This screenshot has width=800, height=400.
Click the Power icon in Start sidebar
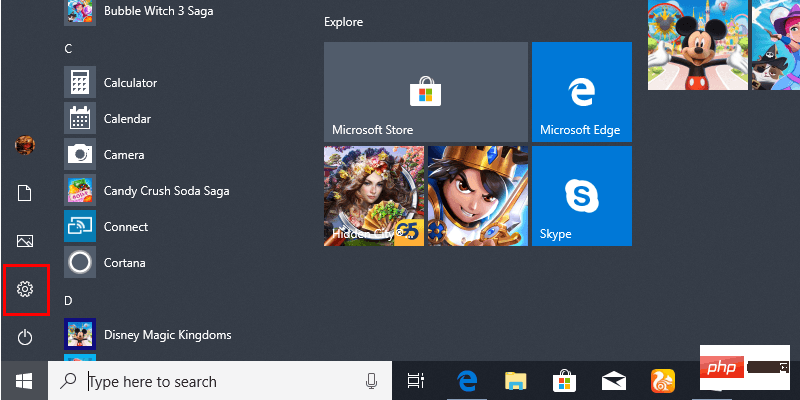[x=25, y=337]
